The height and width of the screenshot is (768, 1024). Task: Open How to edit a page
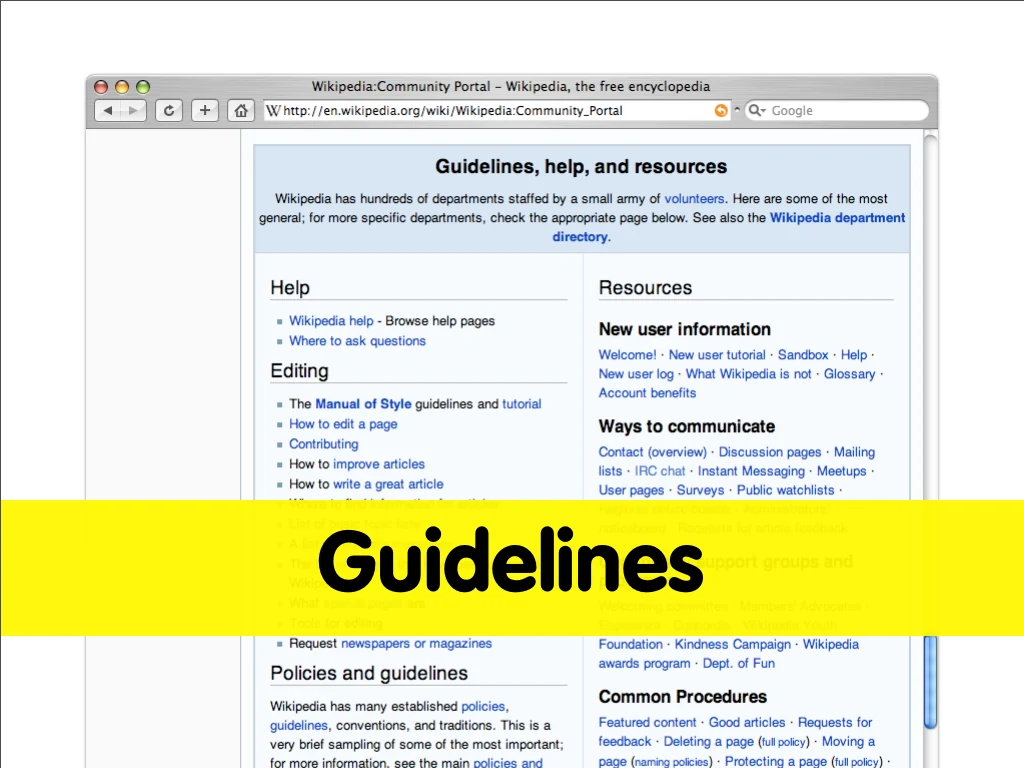(343, 424)
